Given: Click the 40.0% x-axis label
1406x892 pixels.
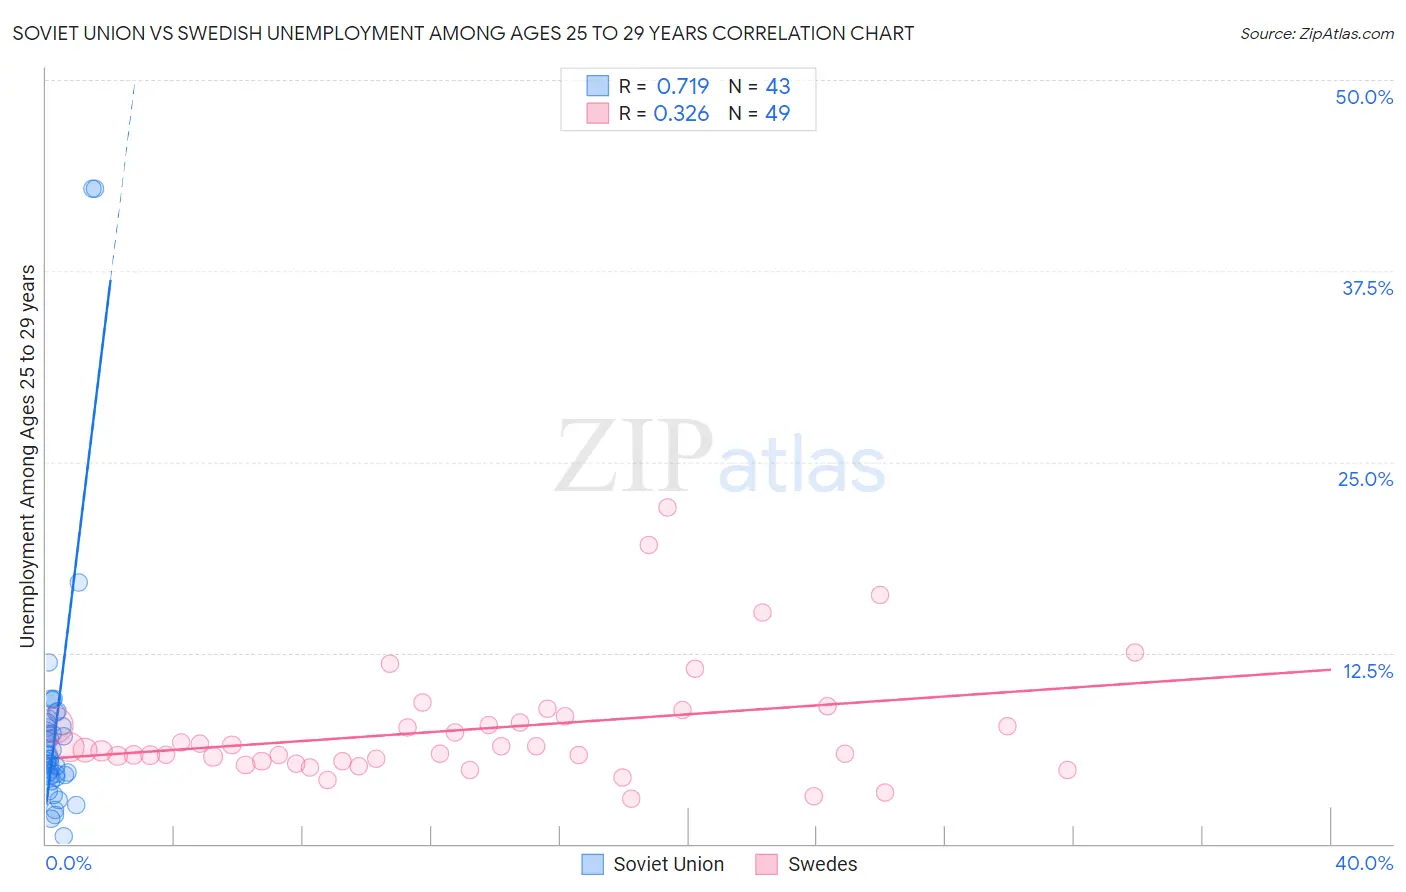Looking at the screenshot, I should tap(1364, 863).
